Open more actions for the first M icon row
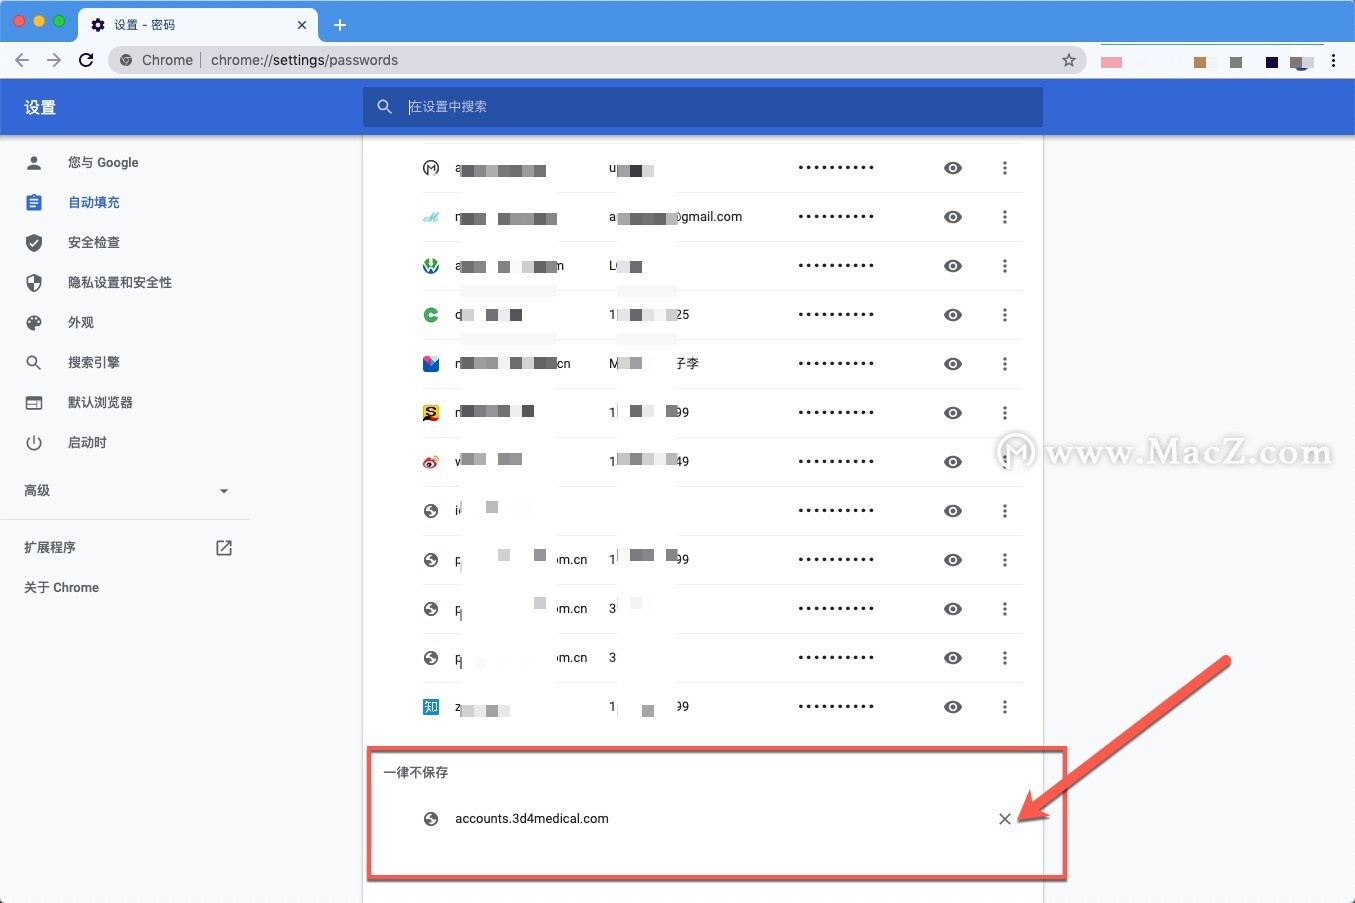Image resolution: width=1355 pixels, height=903 pixels. coord(1005,168)
